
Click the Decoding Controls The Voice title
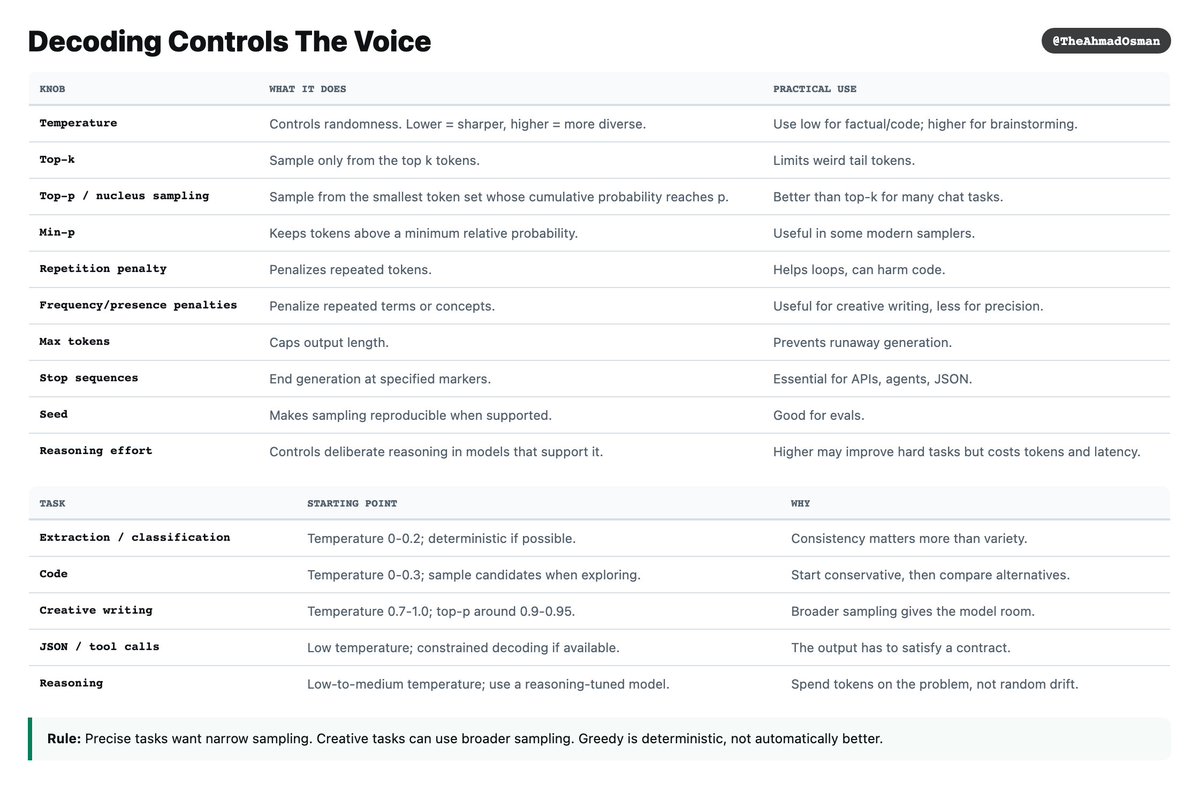coord(229,41)
